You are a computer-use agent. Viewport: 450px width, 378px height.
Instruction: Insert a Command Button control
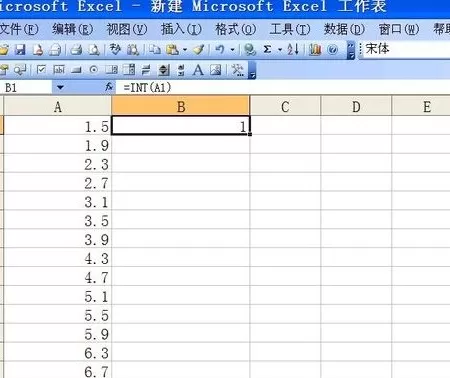76,70
